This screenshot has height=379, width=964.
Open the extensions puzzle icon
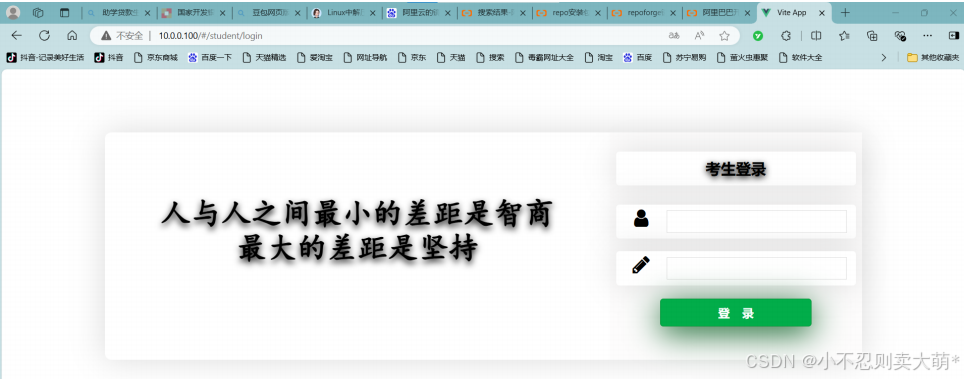(786, 36)
